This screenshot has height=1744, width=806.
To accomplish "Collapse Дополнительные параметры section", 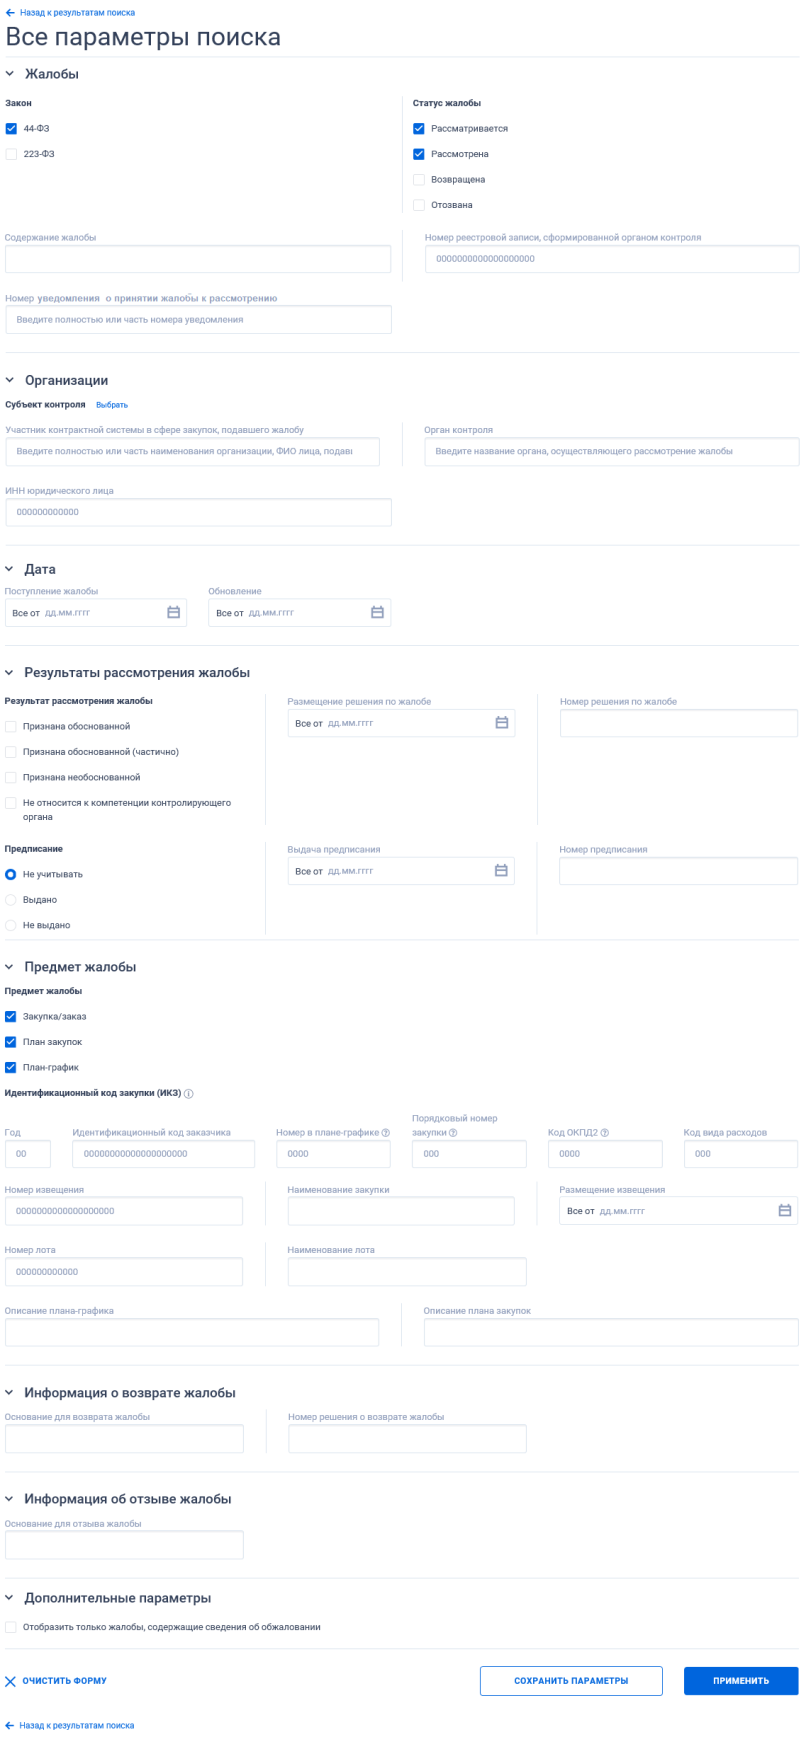I will tap(10, 1598).
